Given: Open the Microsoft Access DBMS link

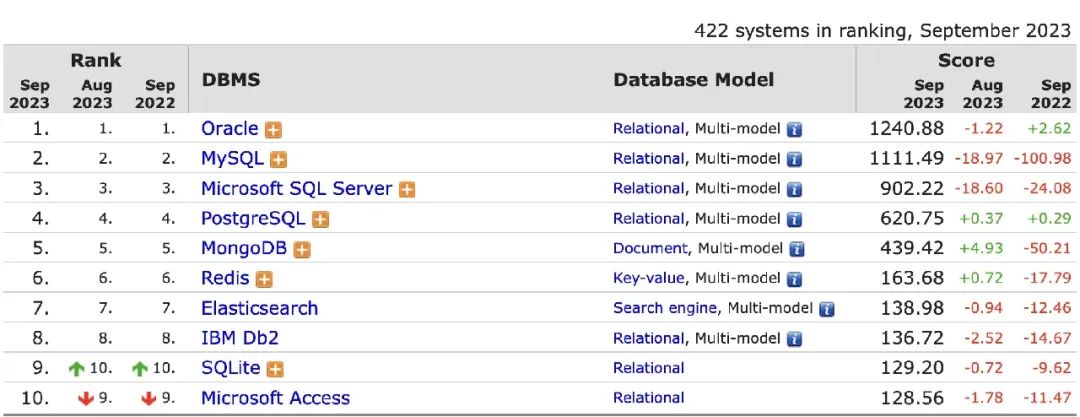Looking at the screenshot, I should (276, 398).
